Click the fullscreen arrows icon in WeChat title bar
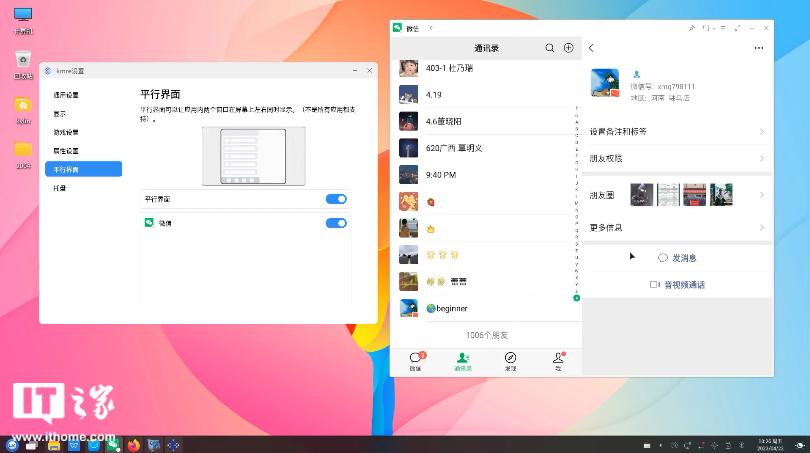The image size is (810, 453). (x=737, y=28)
